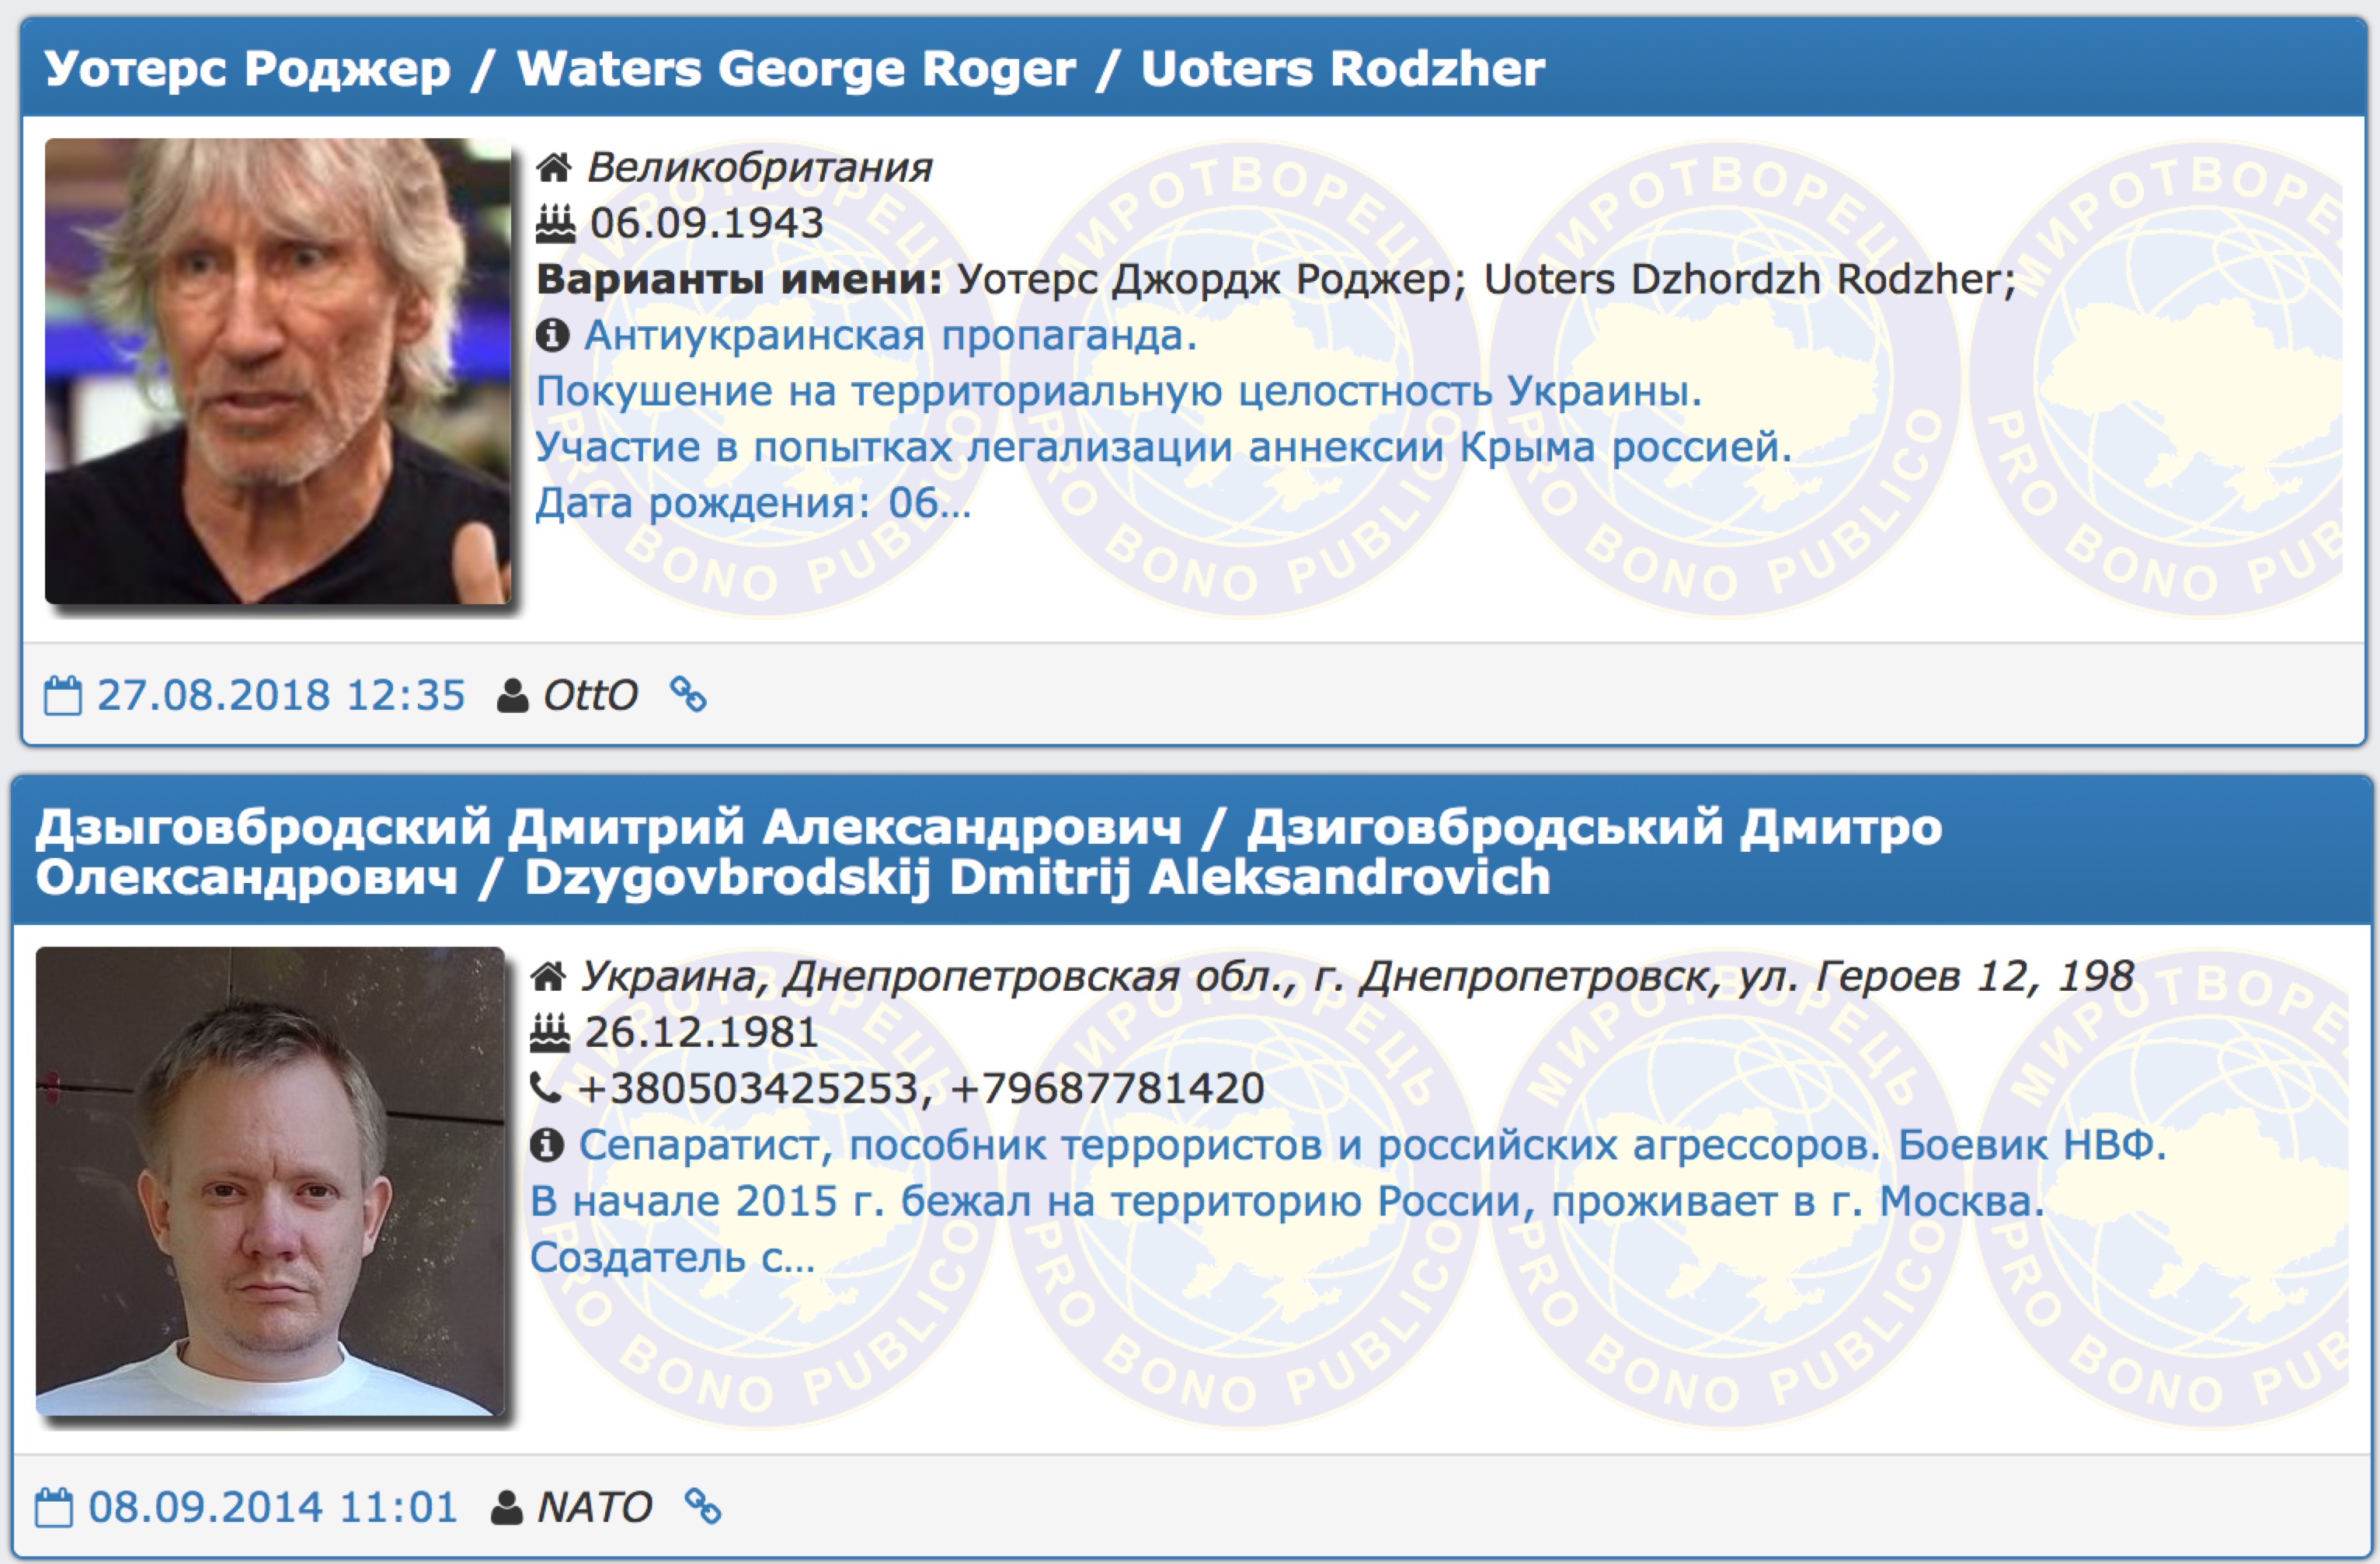Click author name NATO
The width and height of the screenshot is (2380, 1564).
tap(594, 1507)
